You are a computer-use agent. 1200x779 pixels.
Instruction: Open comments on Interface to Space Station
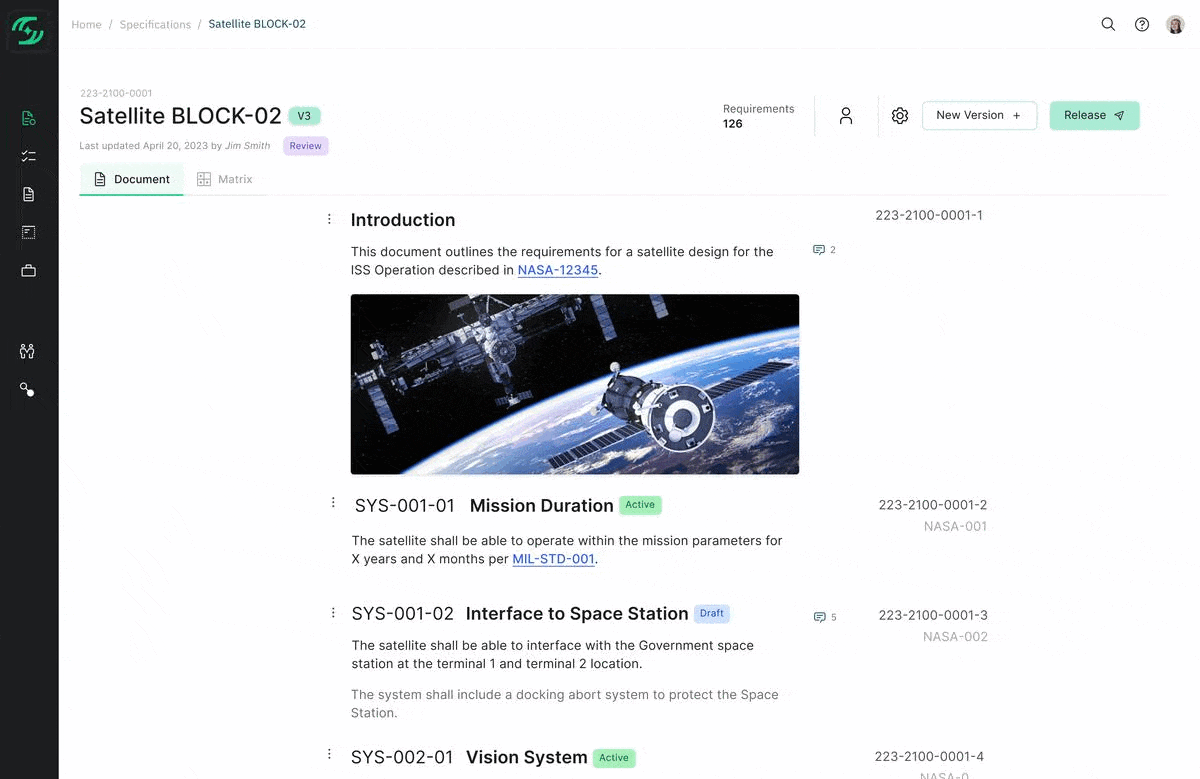coord(825,617)
